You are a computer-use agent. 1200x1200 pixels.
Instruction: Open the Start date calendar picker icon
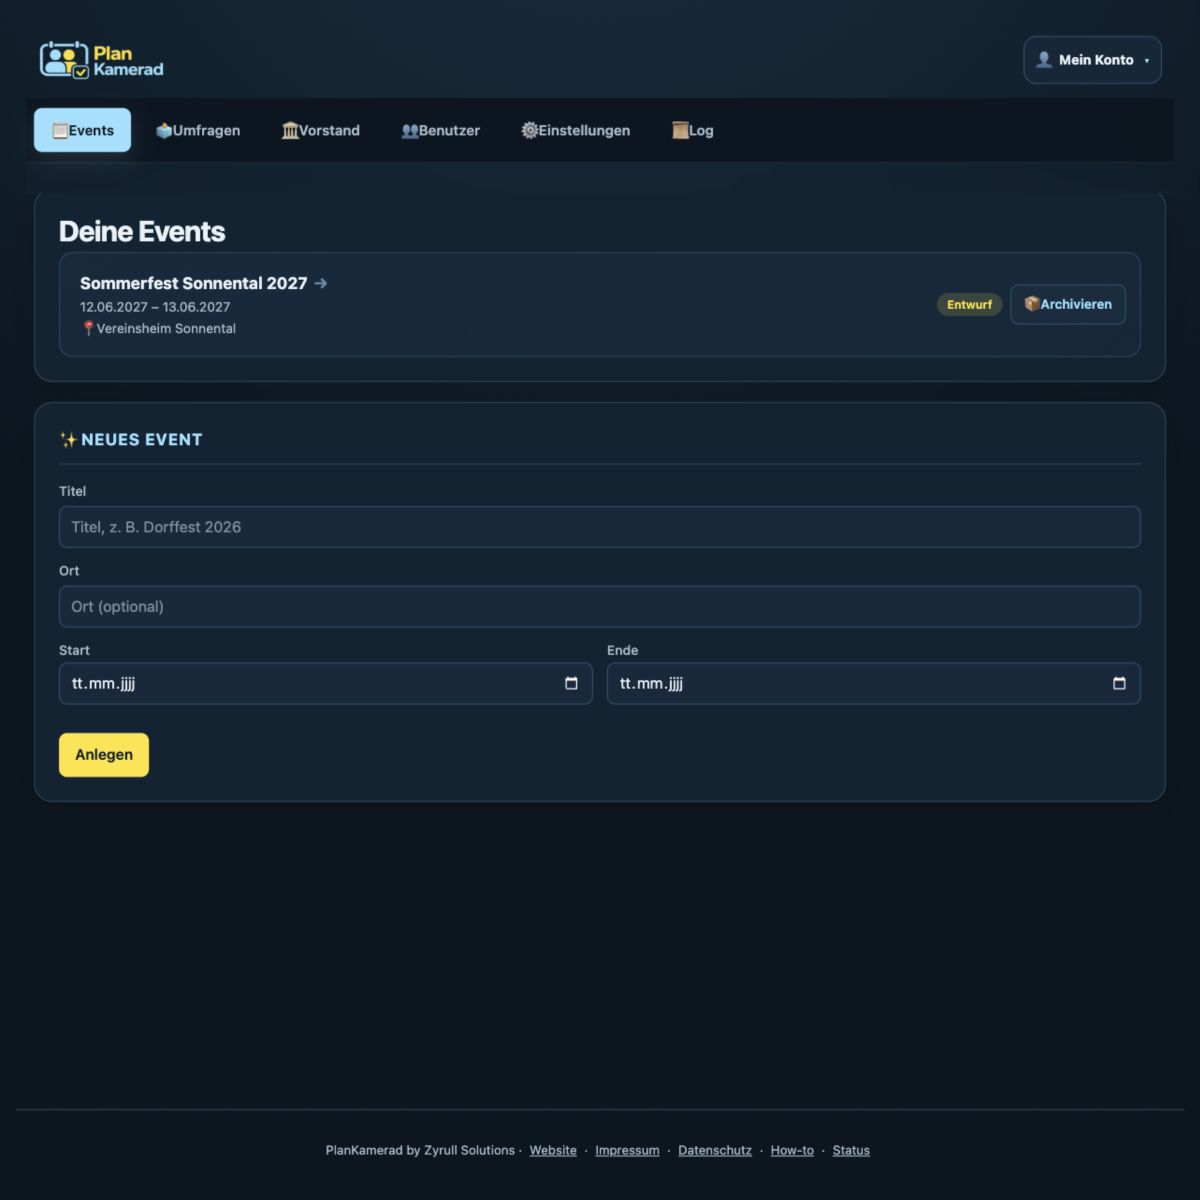click(x=571, y=684)
